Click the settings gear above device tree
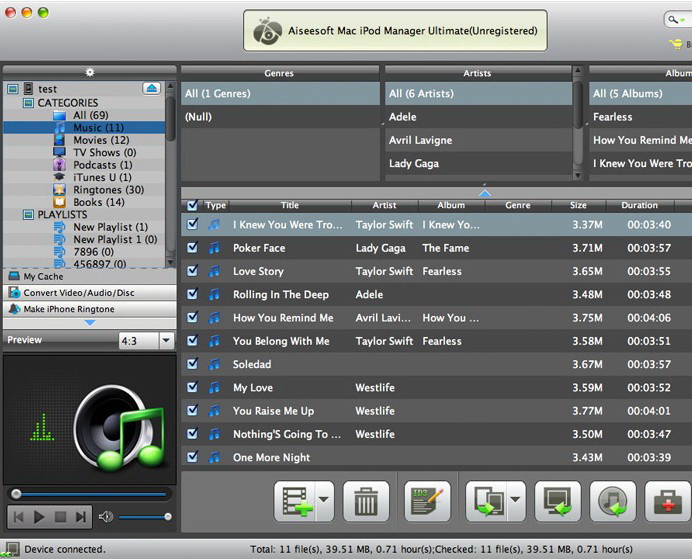Viewport: 692px width, 559px height. pyautogui.click(x=90, y=72)
